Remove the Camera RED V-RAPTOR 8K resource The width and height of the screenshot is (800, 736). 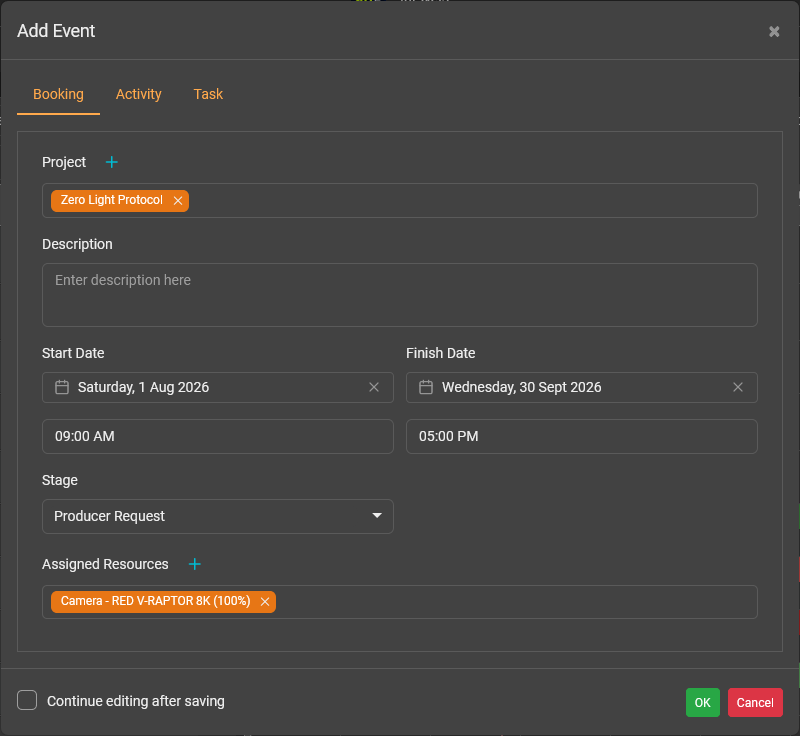click(265, 602)
